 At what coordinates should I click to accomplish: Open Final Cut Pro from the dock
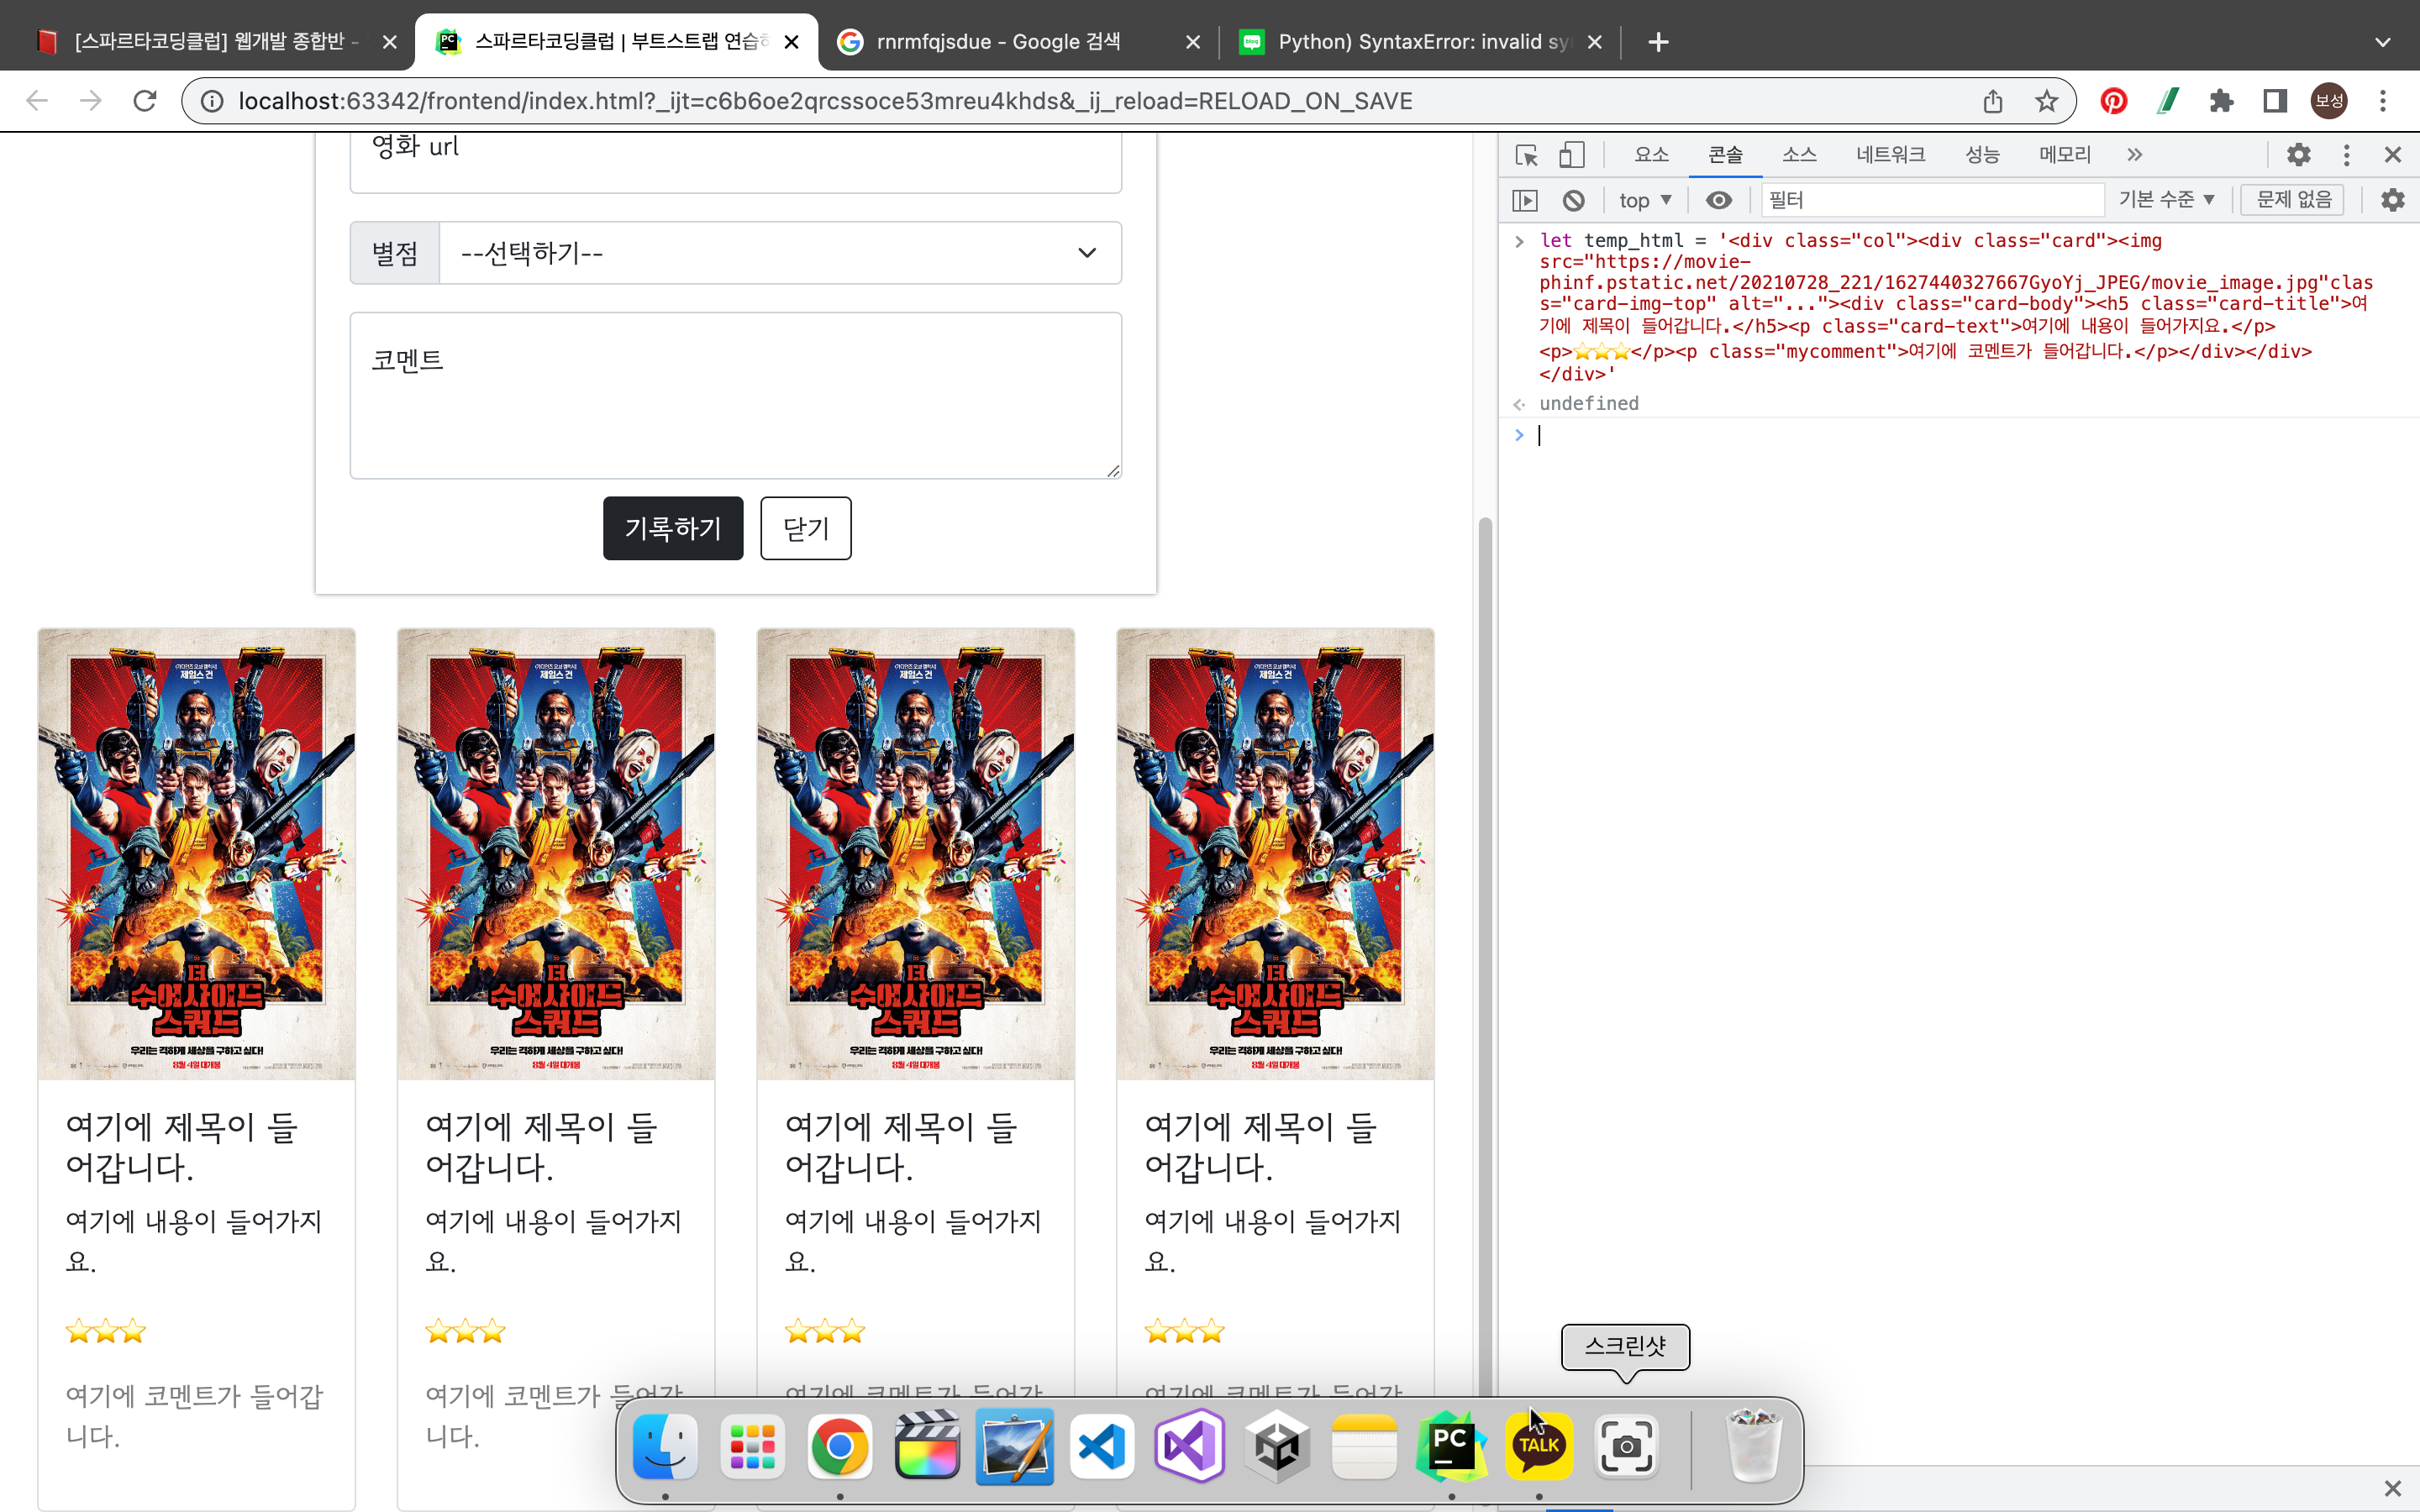(927, 1446)
